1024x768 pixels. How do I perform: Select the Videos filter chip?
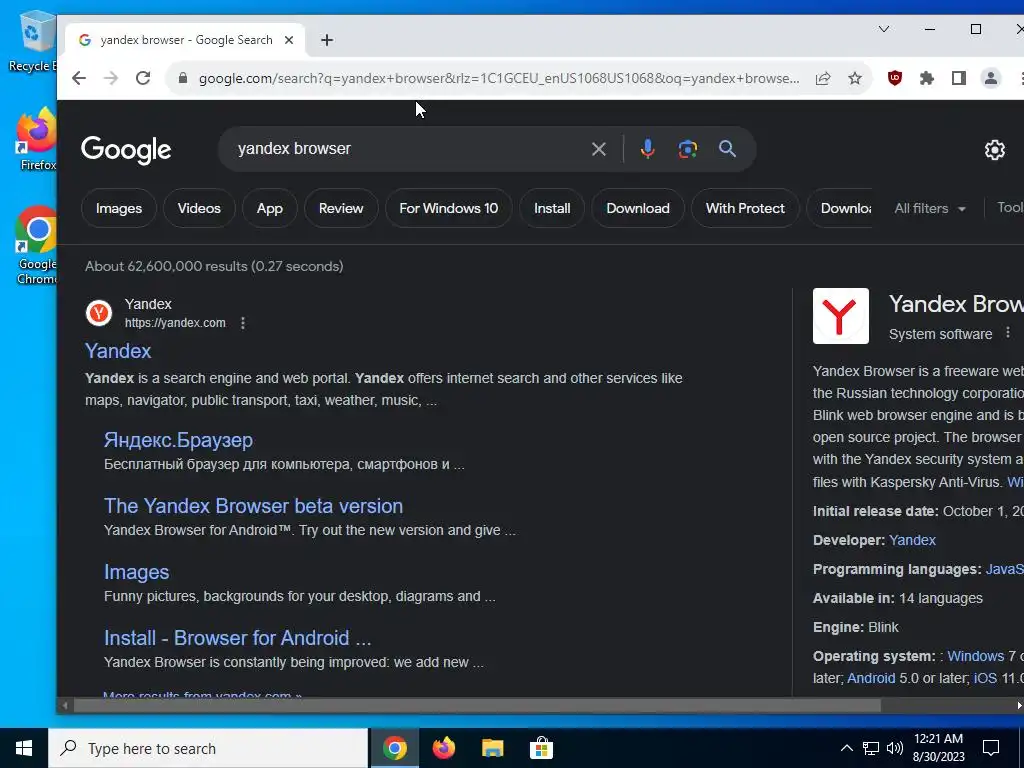[199, 208]
